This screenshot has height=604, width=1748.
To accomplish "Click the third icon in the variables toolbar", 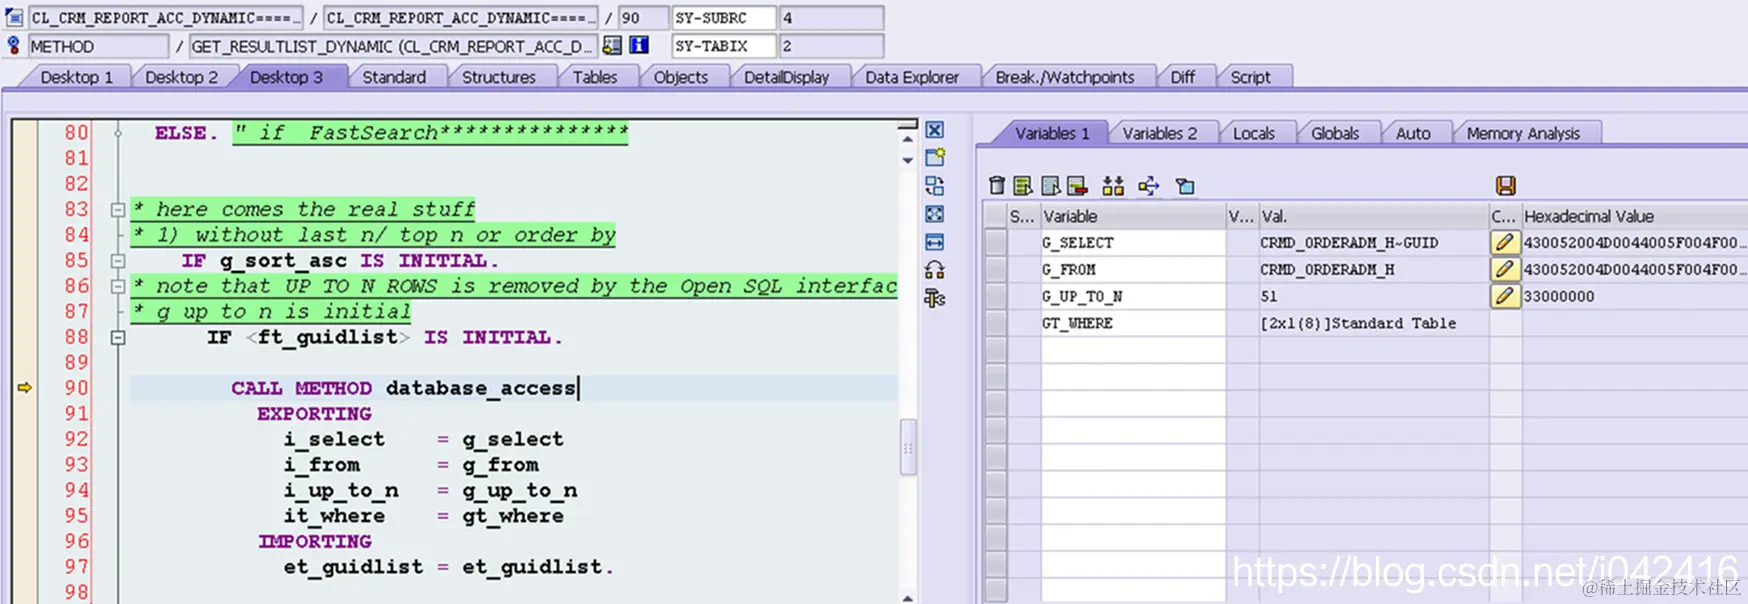I will click(x=1050, y=186).
